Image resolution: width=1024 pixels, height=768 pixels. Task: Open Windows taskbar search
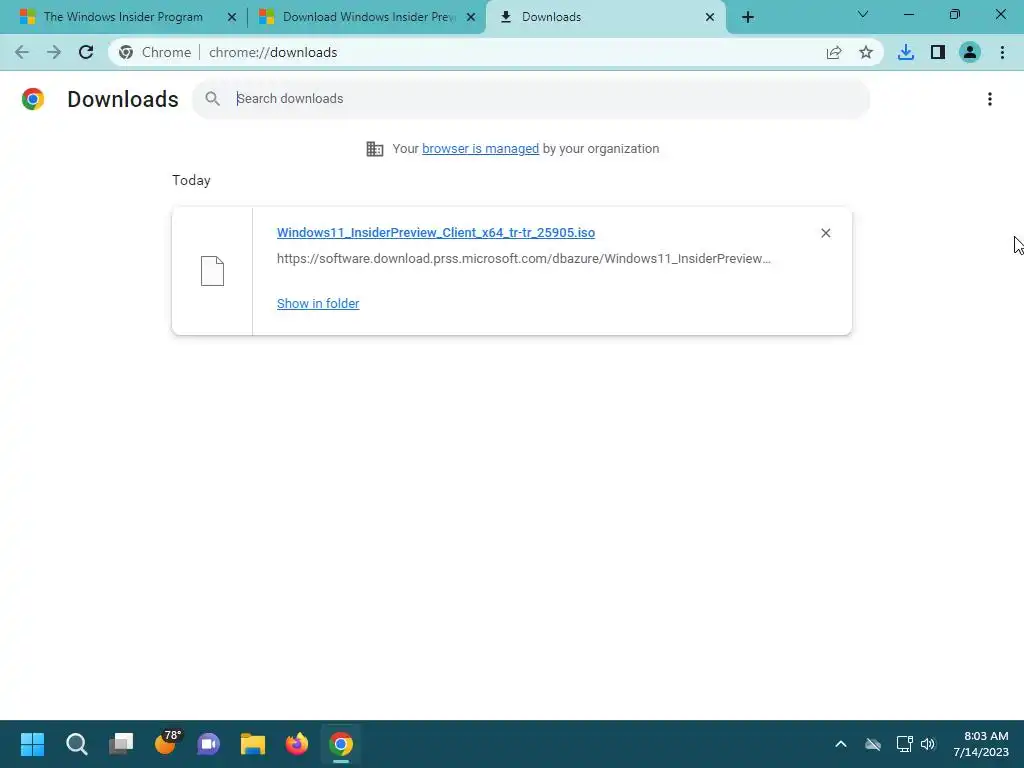click(76, 744)
